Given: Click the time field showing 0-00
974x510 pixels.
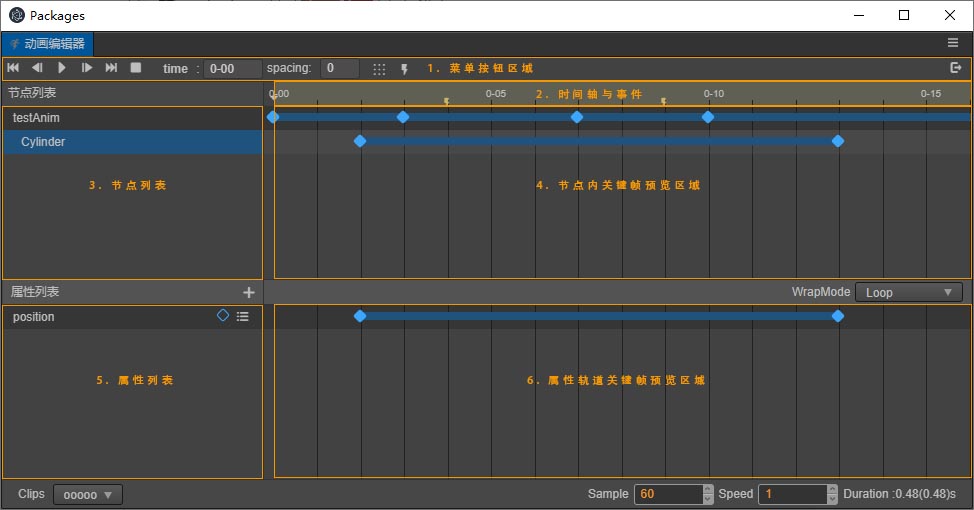Looking at the screenshot, I should (x=232, y=68).
